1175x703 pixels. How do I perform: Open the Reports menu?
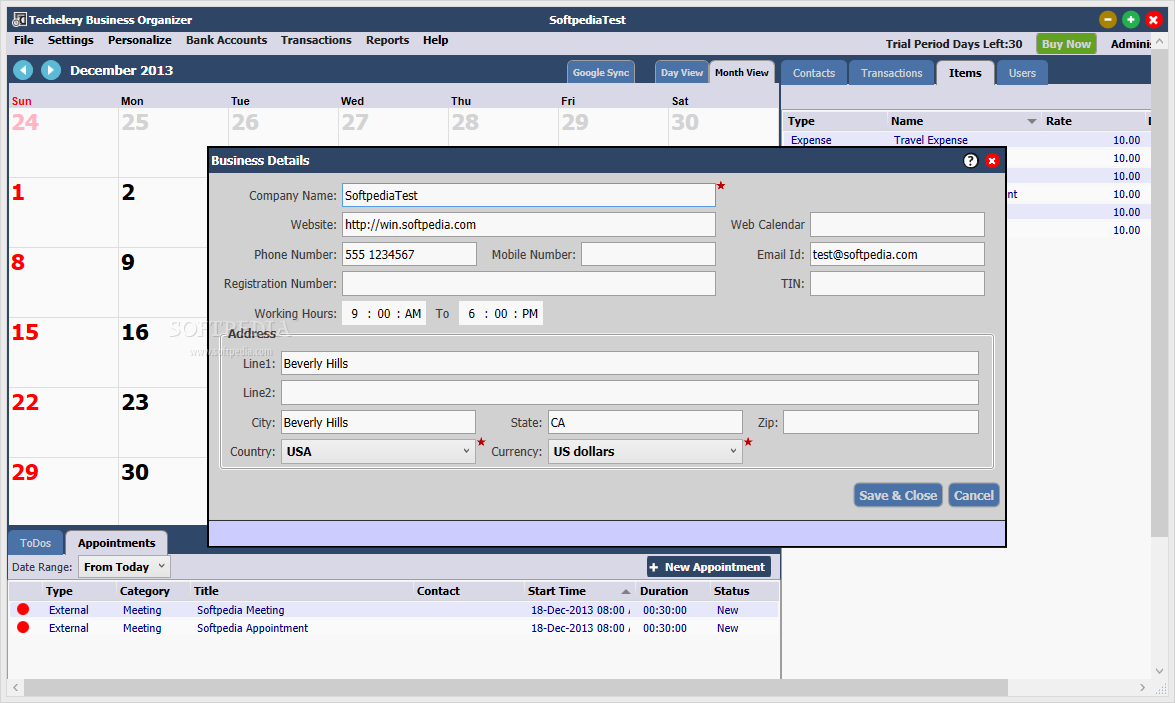[x=387, y=40]
